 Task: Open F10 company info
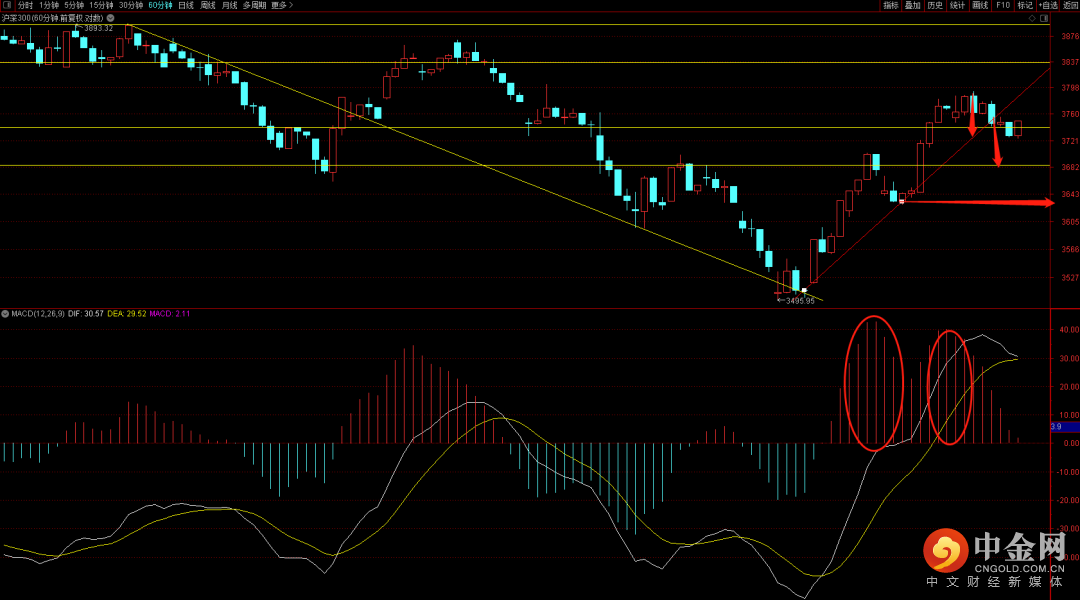pyautogui.click(x=1003, y=5)
